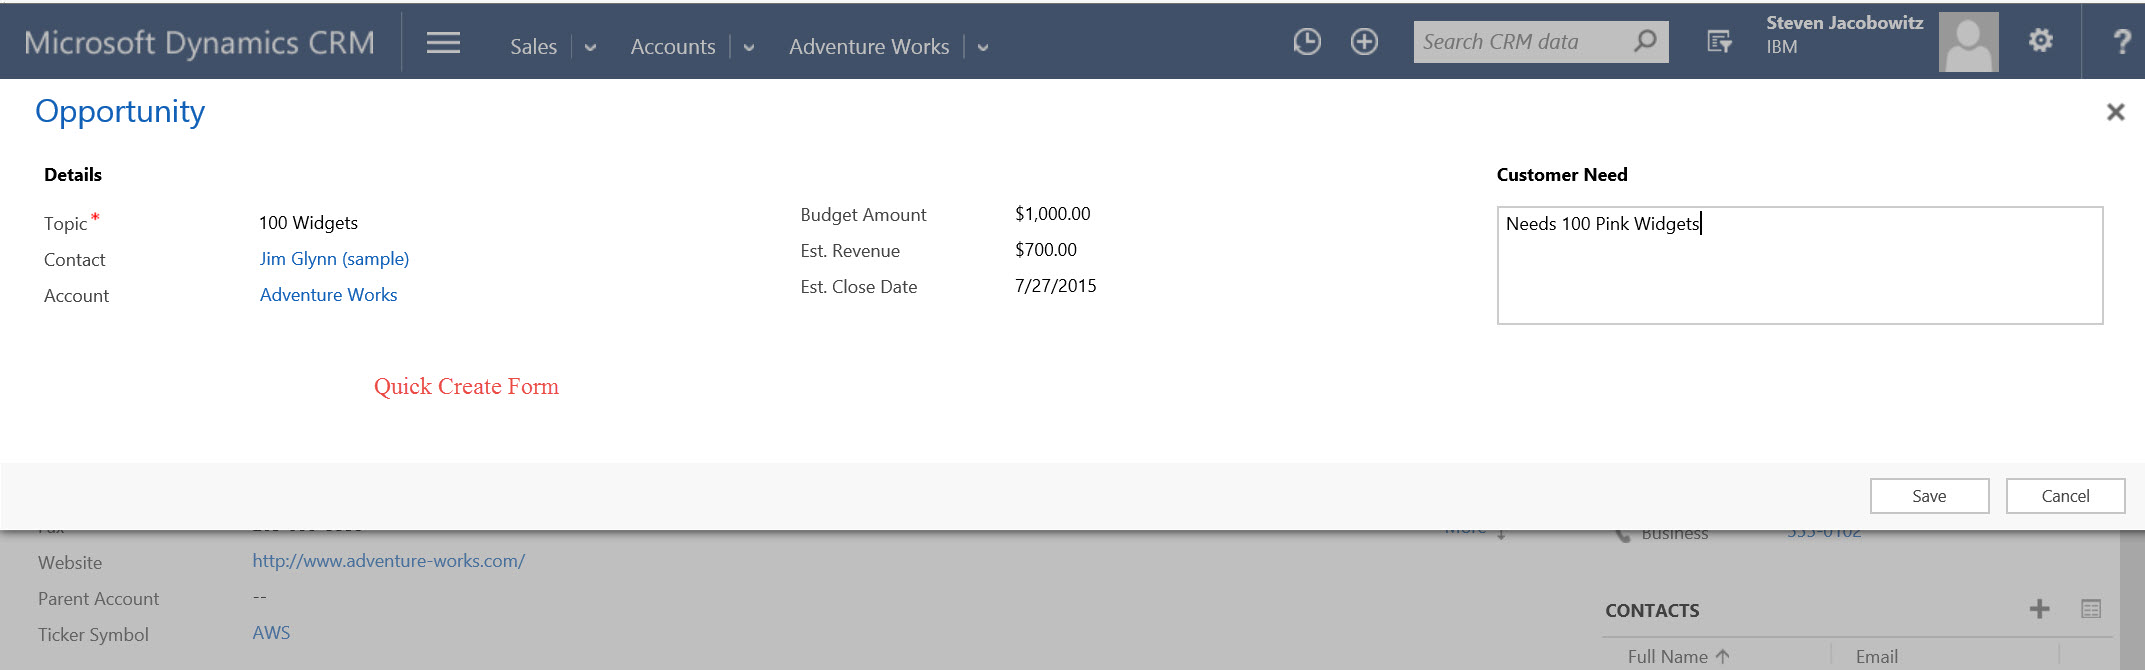Open the help question mark
Viewport: 2145px width, 670px height.
tap(2121, 42)
